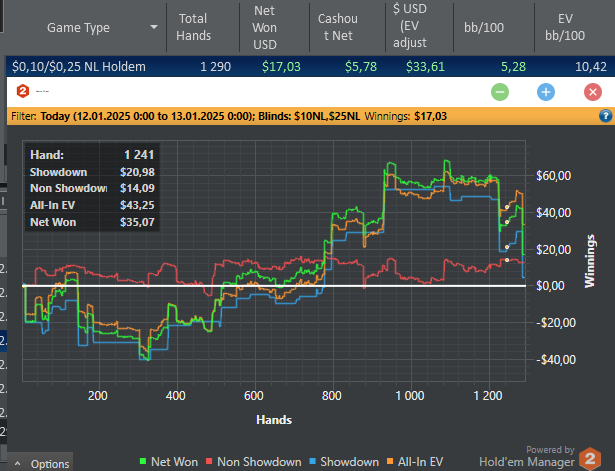Click the 5,28 bb/100 cell
The width and height of the screenshot is (615, 471).
513,67
